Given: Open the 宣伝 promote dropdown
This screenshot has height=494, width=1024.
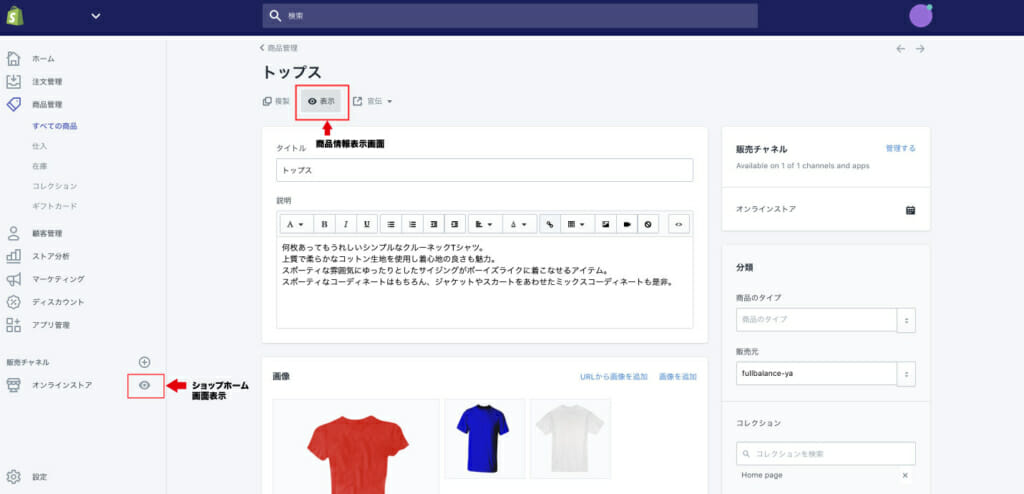Looking at the screenshot, I should point(372,101).
